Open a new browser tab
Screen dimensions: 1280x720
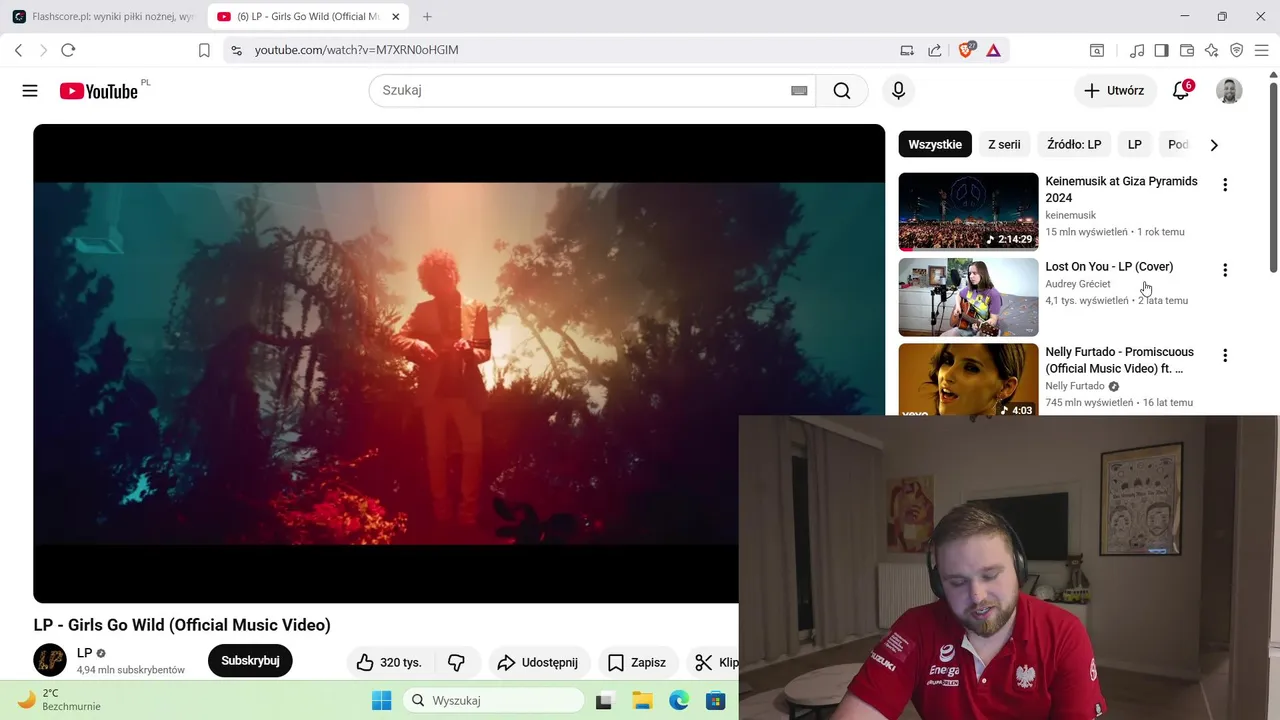click(x=427, y=17)
